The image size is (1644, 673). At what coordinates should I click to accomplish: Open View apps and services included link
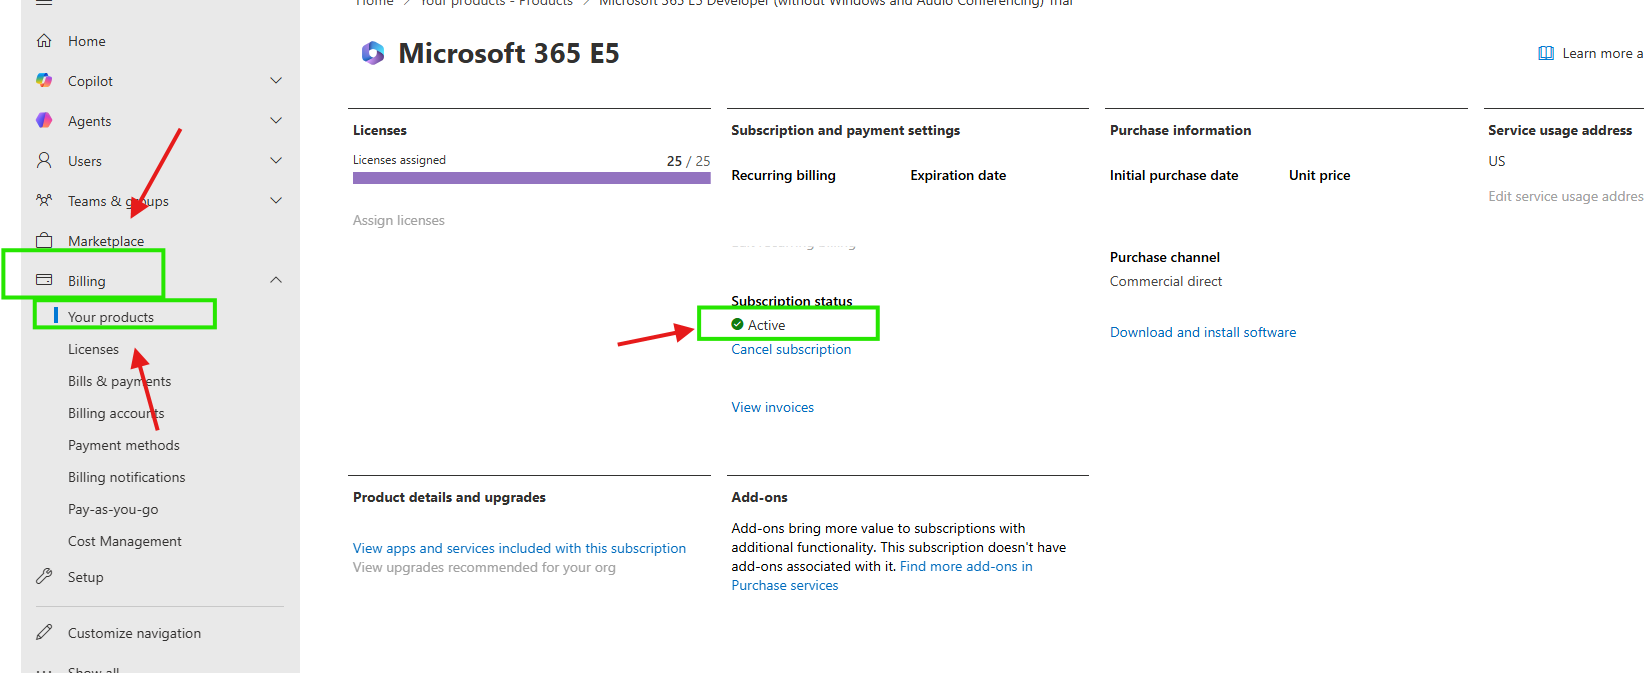click(519, 548)
